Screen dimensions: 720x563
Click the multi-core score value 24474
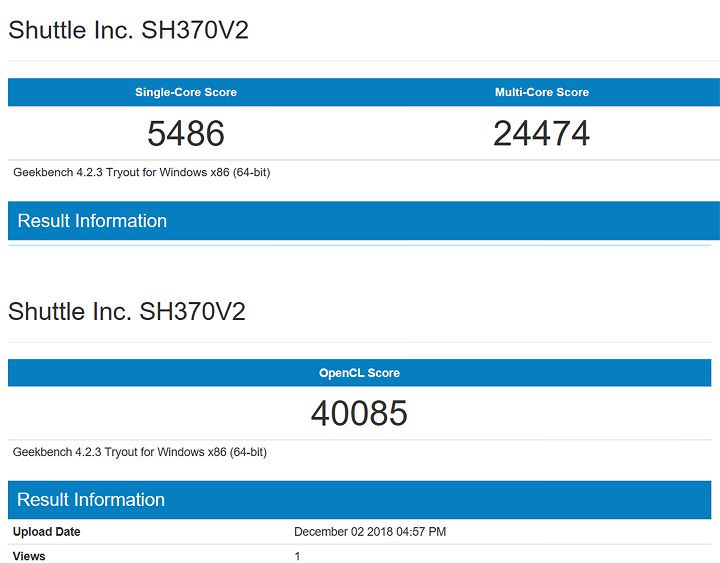542,133
